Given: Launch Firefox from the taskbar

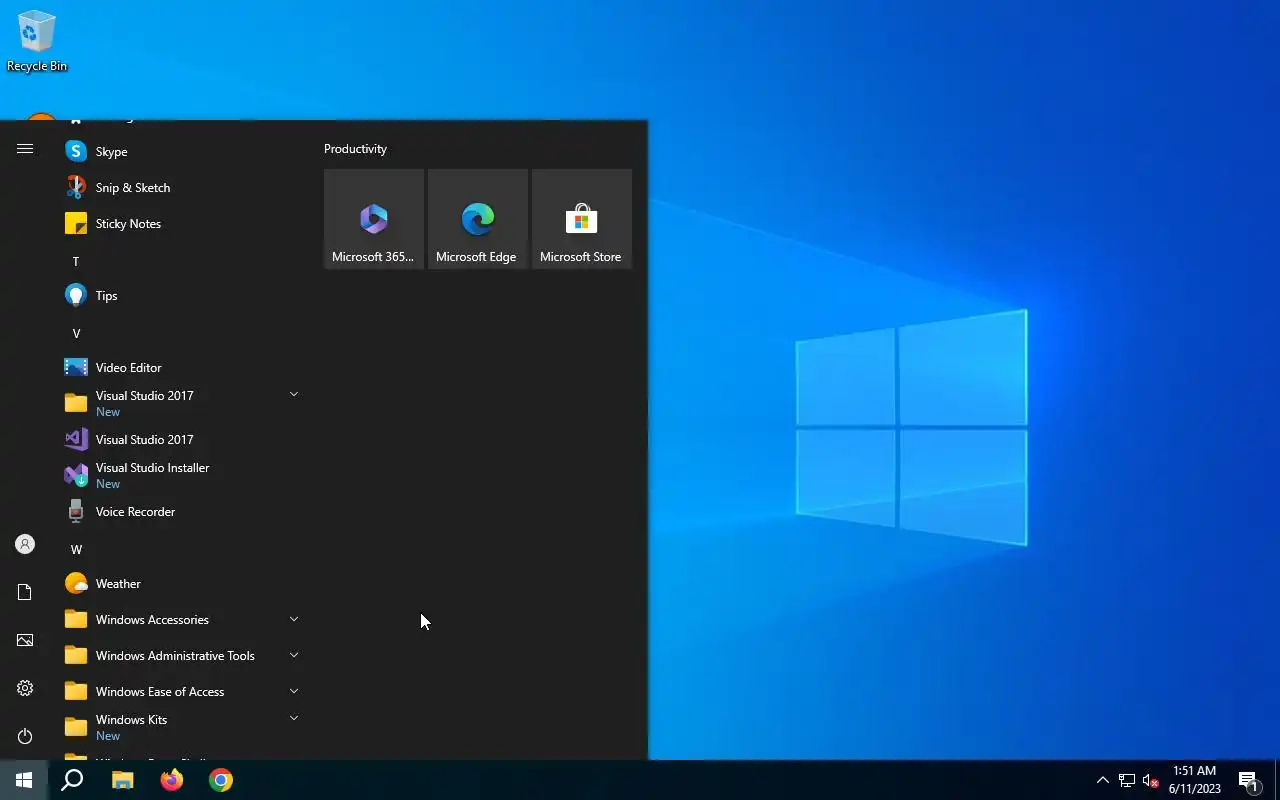Looking at the screenshot, I should [x=172, y=780].
